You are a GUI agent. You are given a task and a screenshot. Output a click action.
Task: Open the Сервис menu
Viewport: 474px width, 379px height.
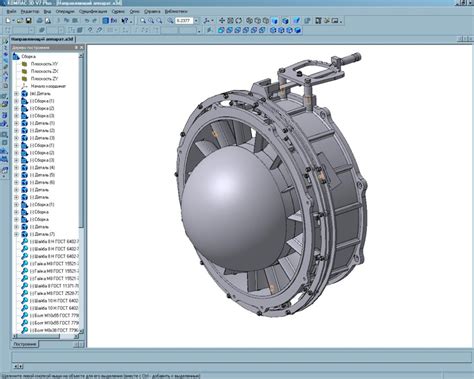click(x=118, y=11)
